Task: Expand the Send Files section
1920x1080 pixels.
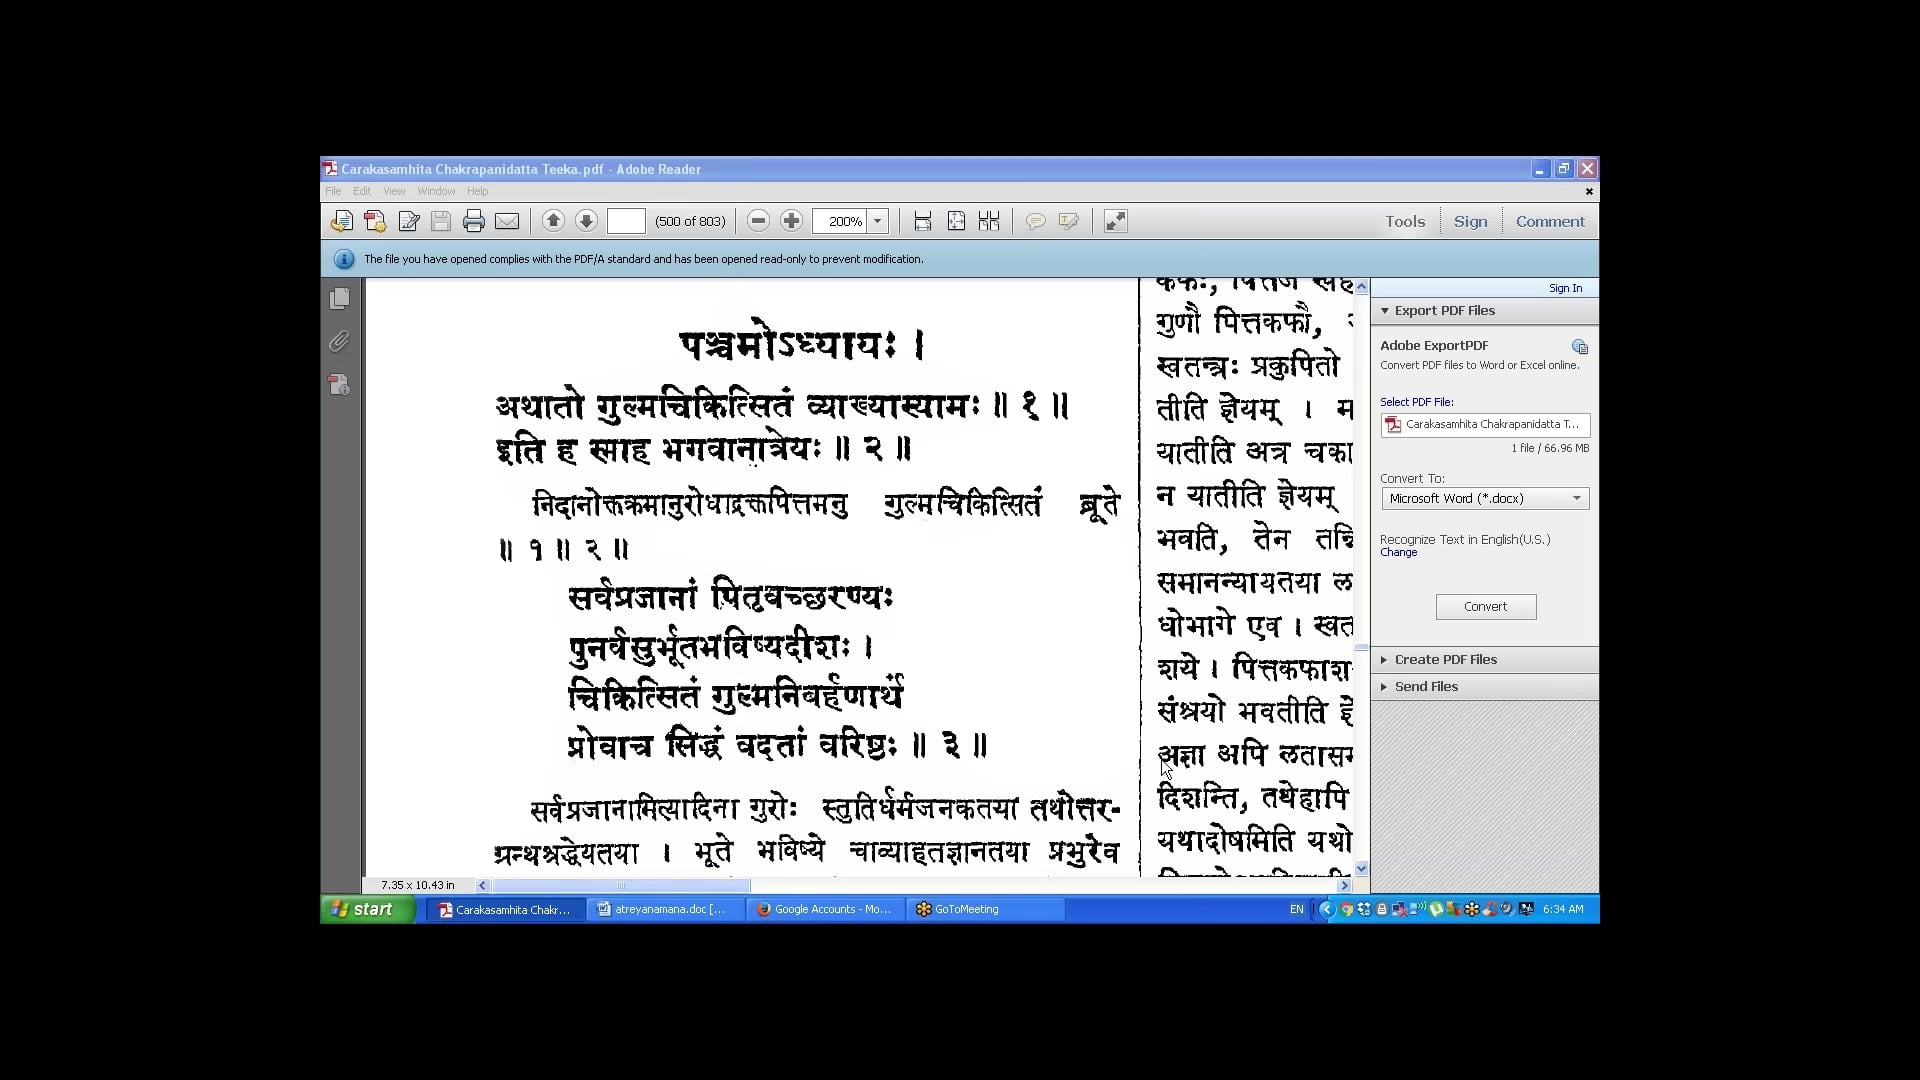Action: [x=1426, y=686]
